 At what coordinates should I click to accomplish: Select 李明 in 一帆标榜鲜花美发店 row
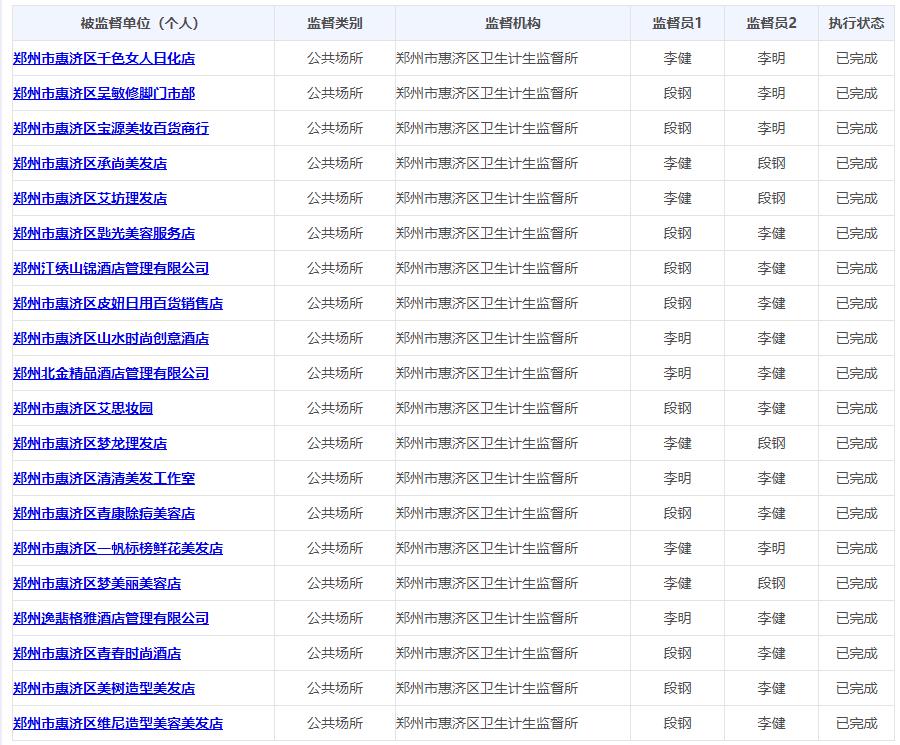(771, 548)
